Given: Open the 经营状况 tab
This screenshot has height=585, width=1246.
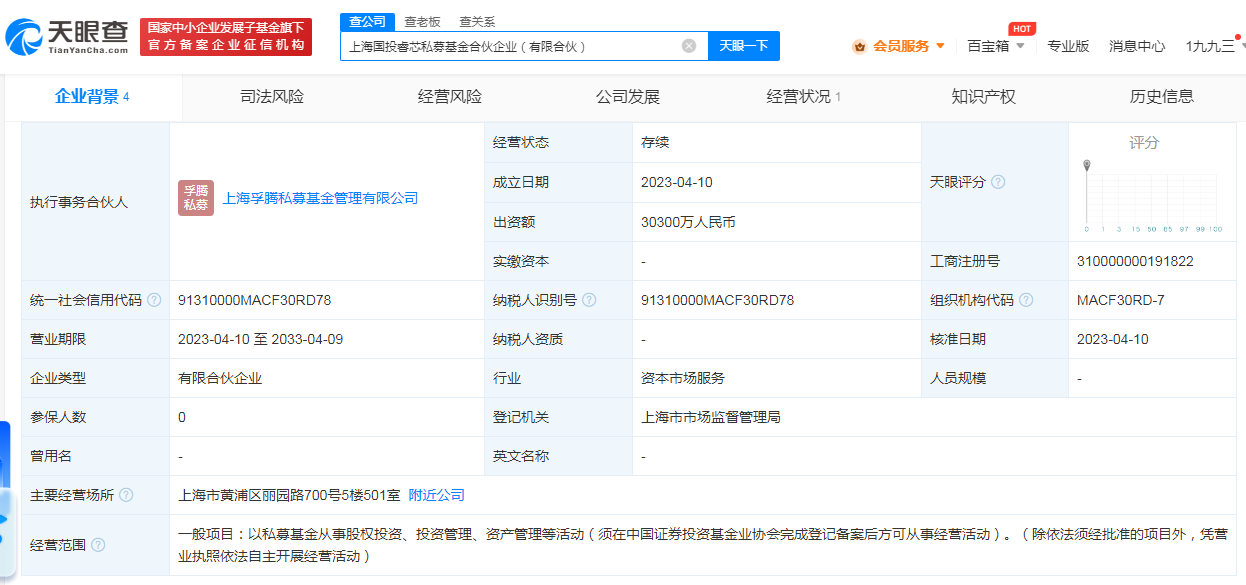Looking at the screenshot, I should tap(804, 97).
